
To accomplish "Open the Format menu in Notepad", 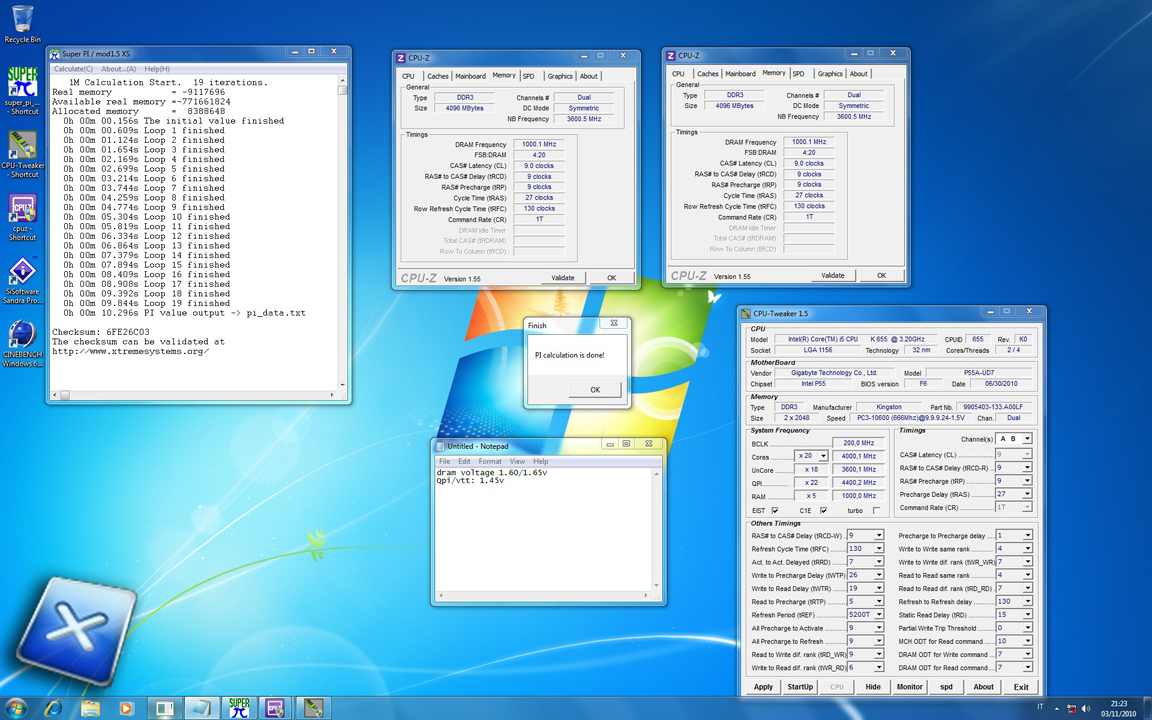I will [490, 461].
